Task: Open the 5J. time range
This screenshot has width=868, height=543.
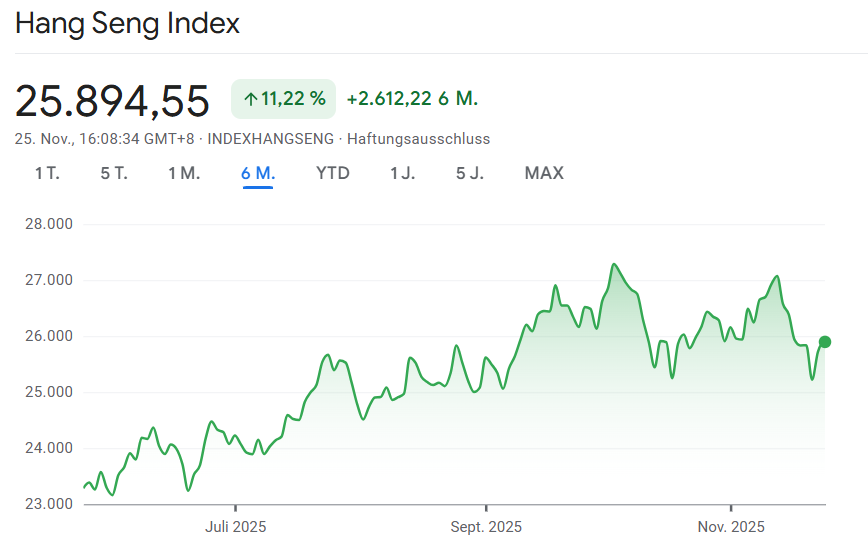Action: (470, 173)
